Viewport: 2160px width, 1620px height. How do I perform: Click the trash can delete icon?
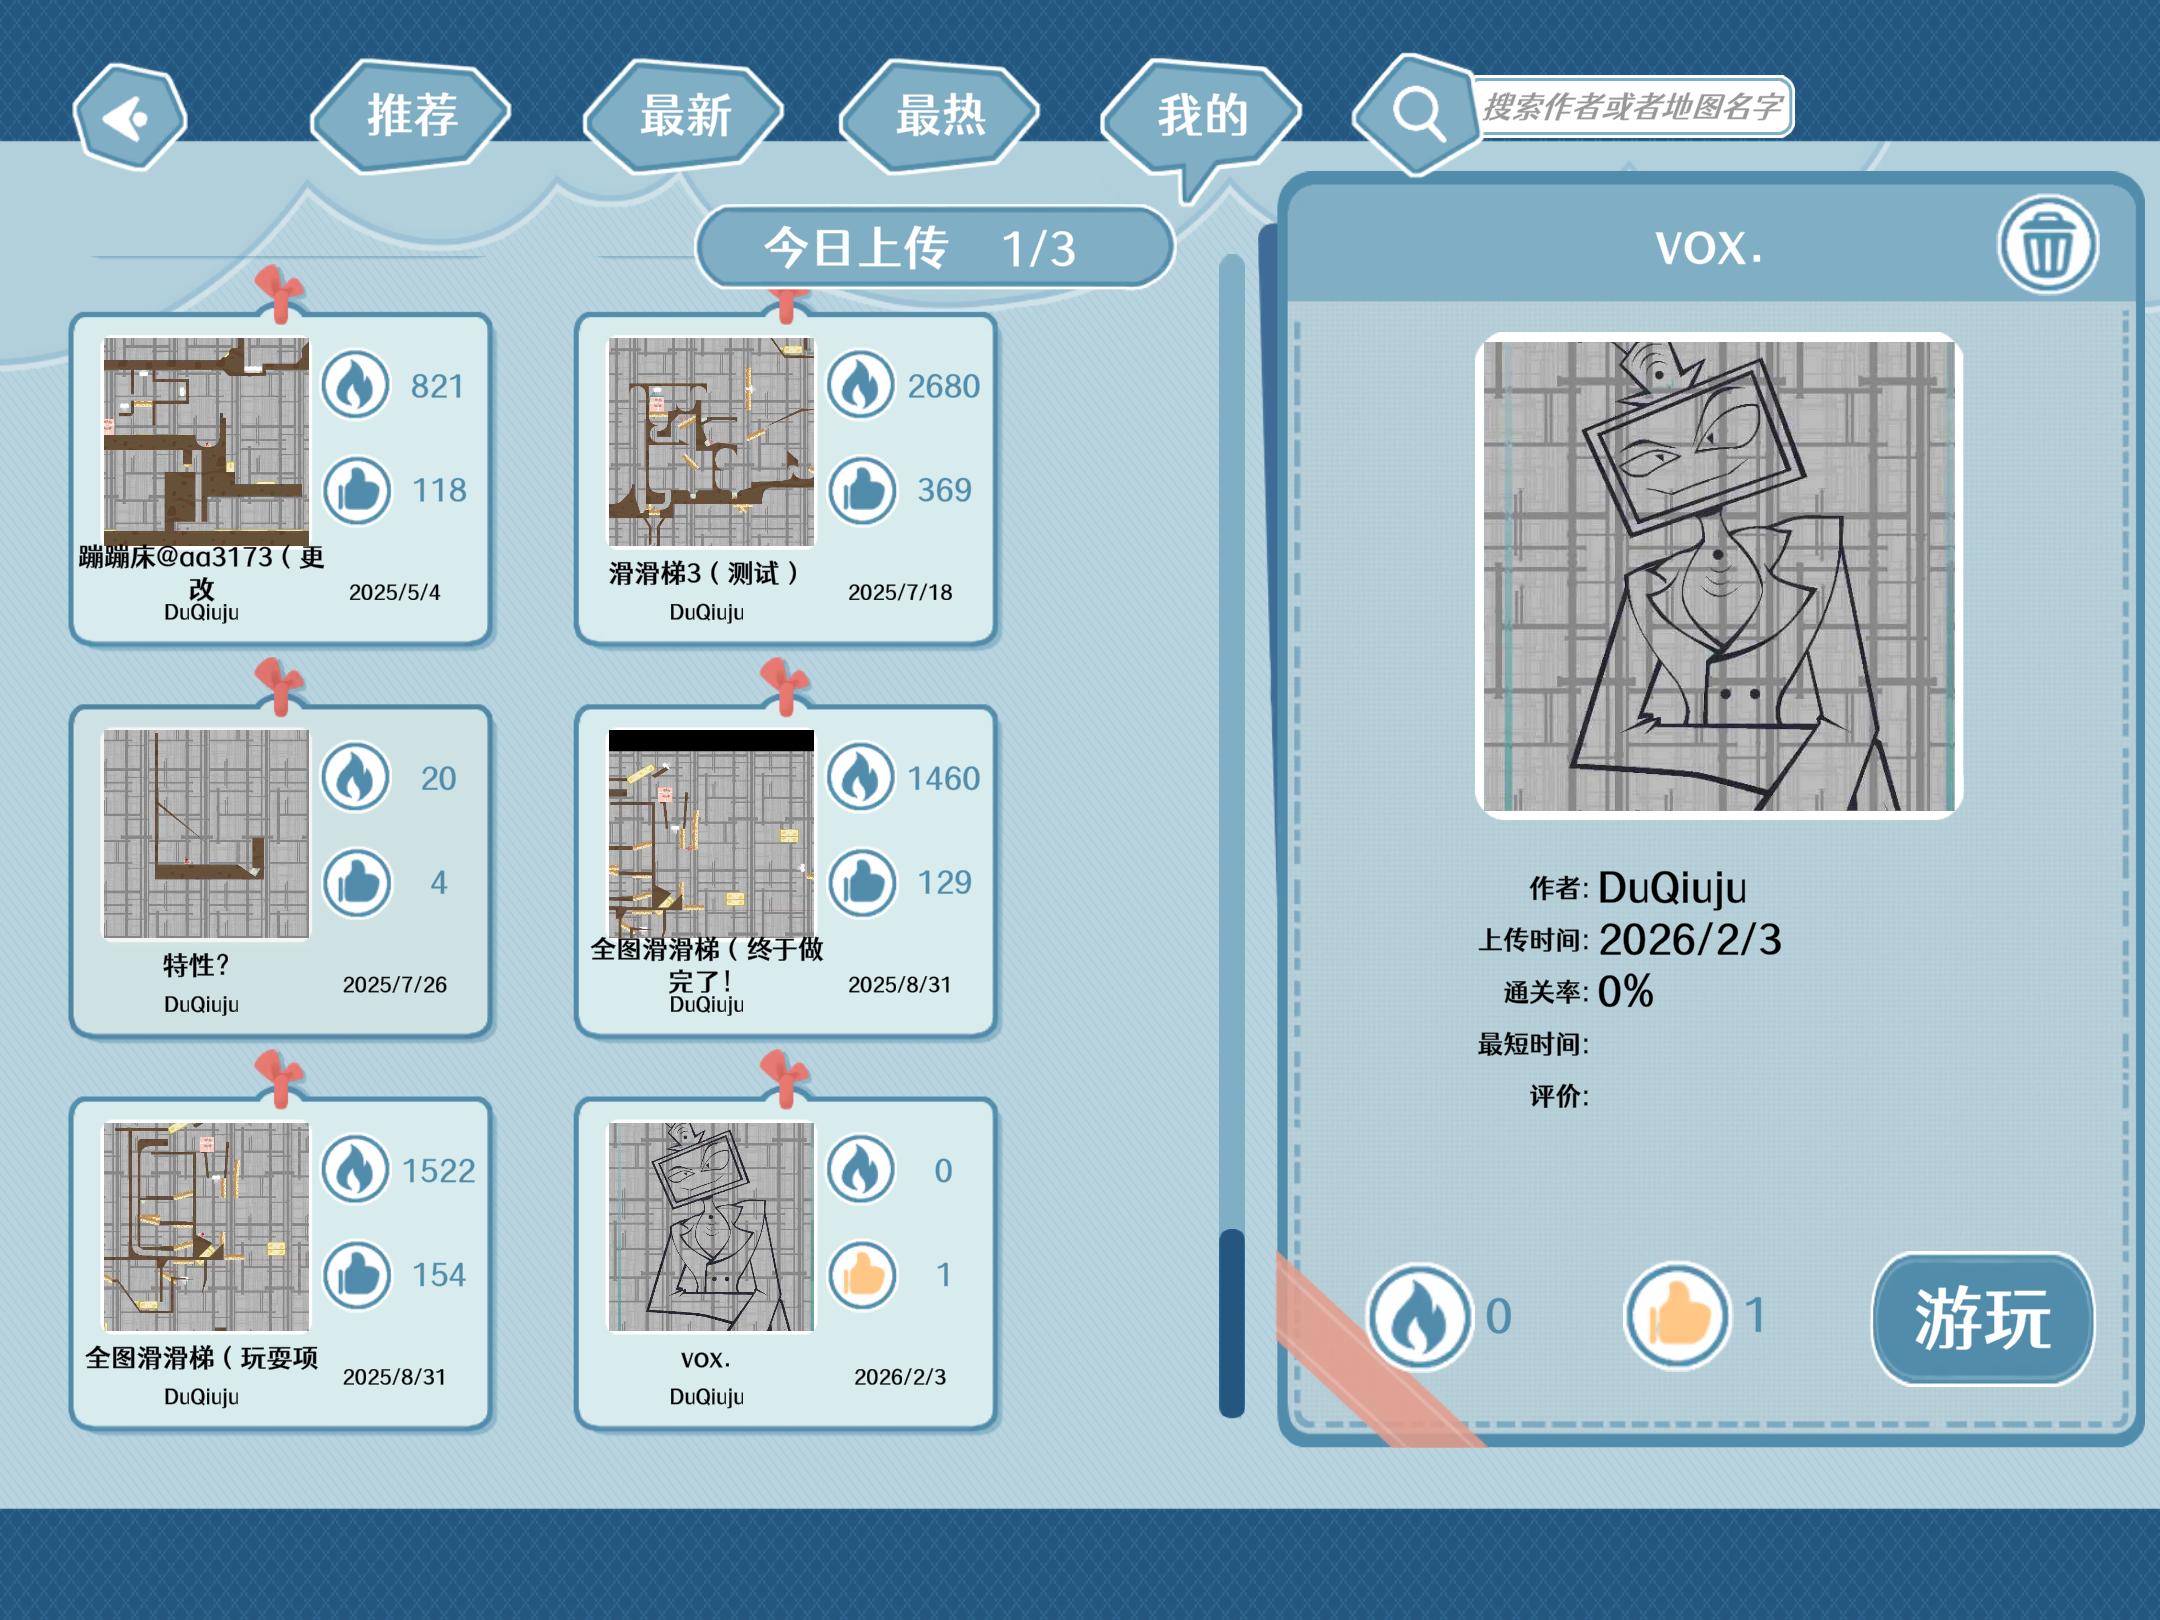click(2047, 246)
